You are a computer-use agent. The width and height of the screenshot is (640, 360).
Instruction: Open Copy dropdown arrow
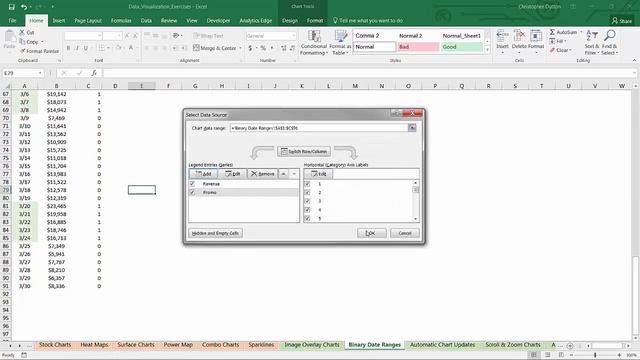coord(42,42)
